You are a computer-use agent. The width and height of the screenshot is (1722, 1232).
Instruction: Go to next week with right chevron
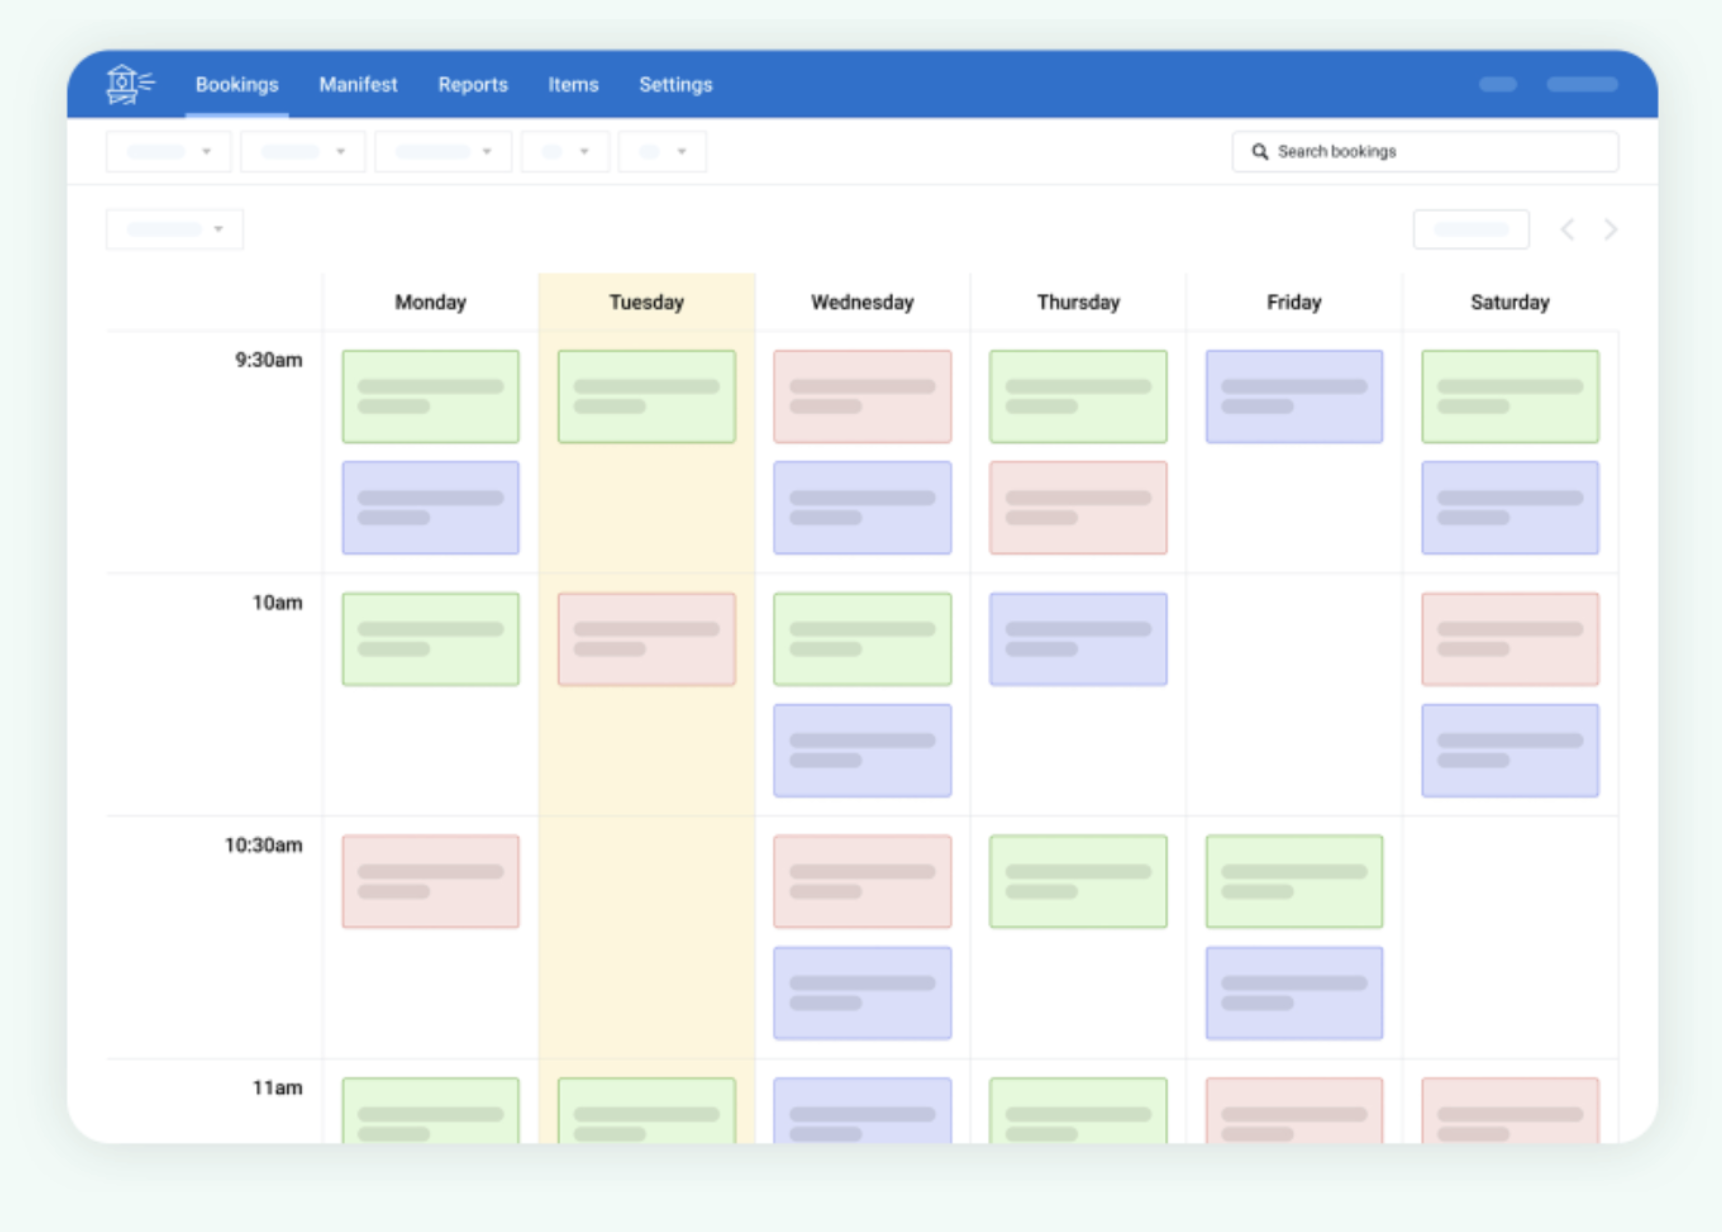(x=1610, y=229)
